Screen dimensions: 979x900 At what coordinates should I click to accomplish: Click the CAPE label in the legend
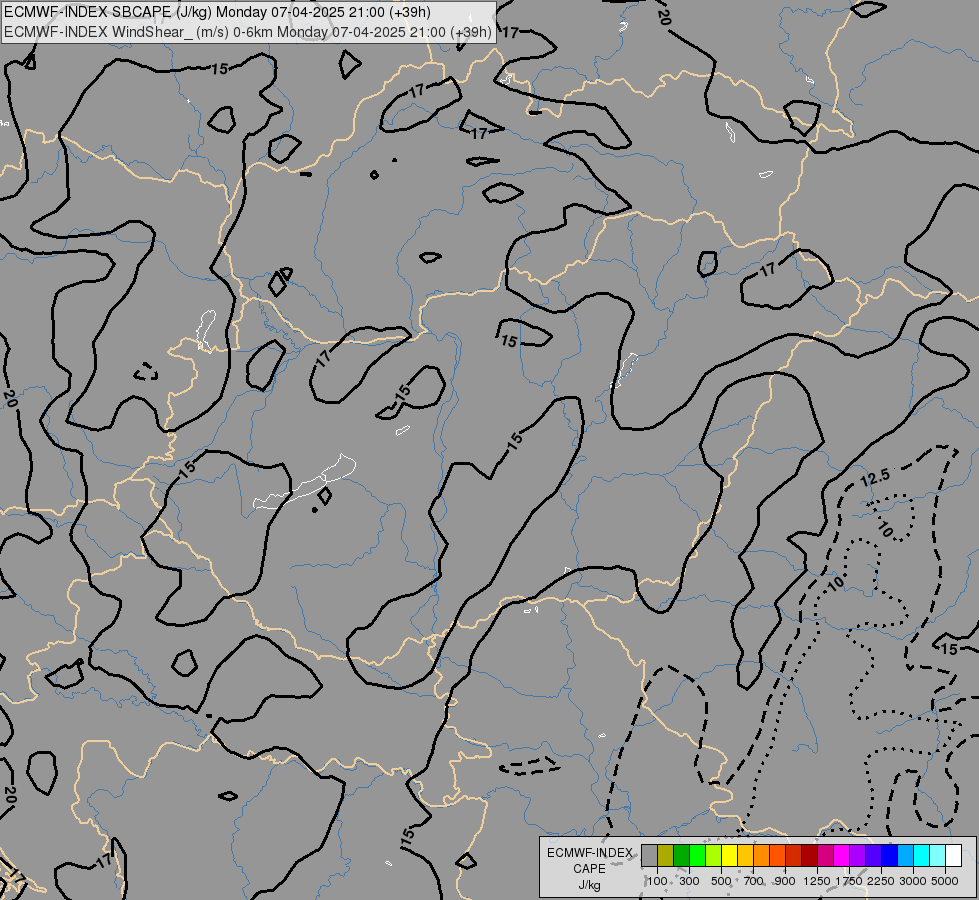(589, 869)
